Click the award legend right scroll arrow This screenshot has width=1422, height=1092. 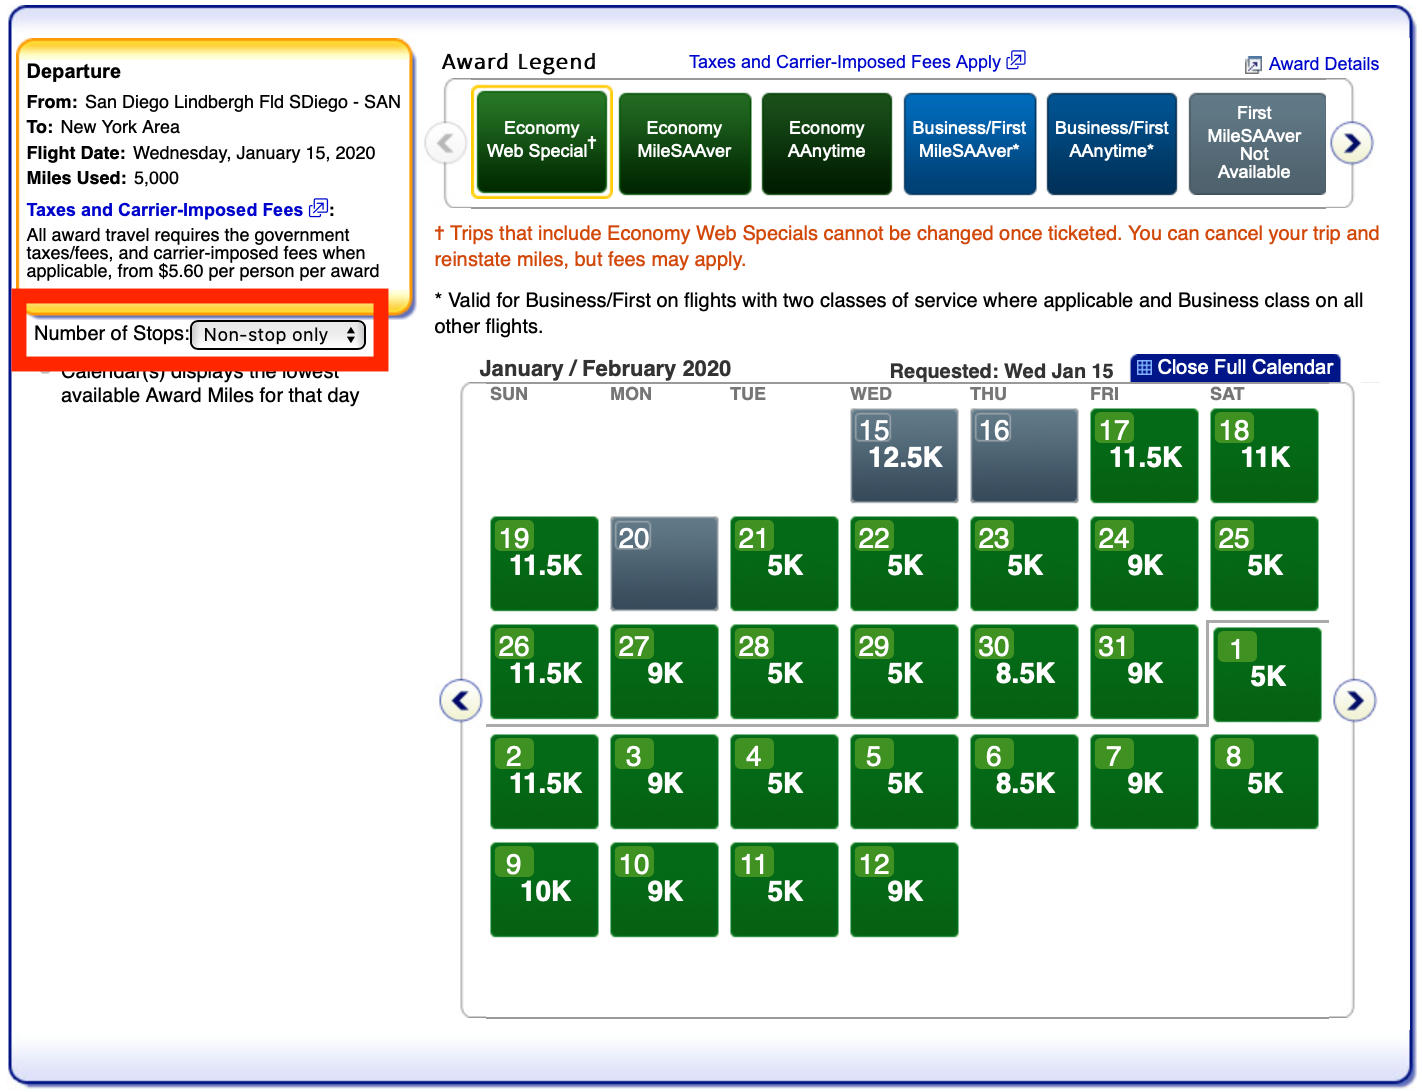tap(1352, 143)
